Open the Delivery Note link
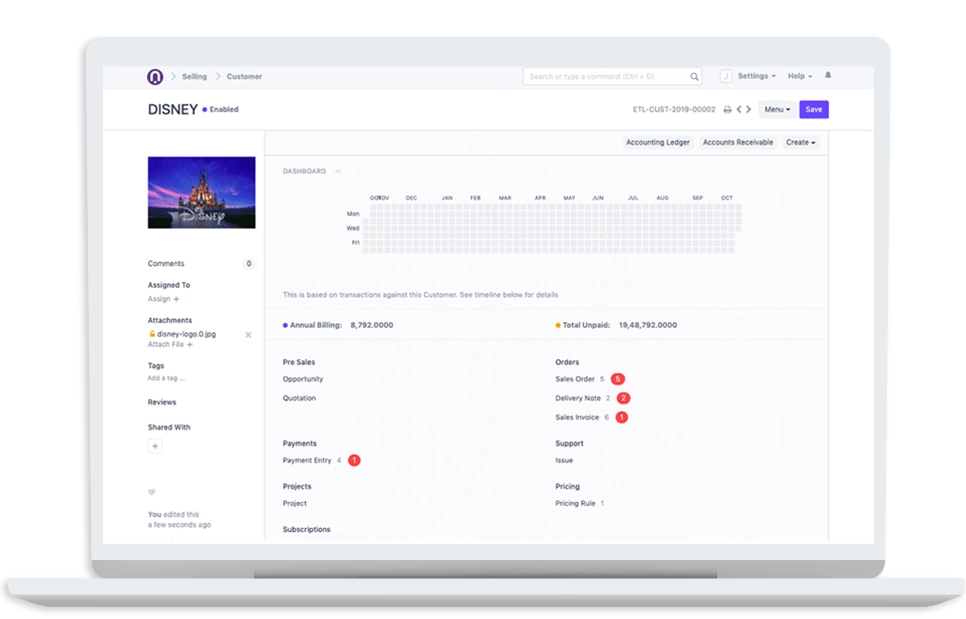 (578, 398)
